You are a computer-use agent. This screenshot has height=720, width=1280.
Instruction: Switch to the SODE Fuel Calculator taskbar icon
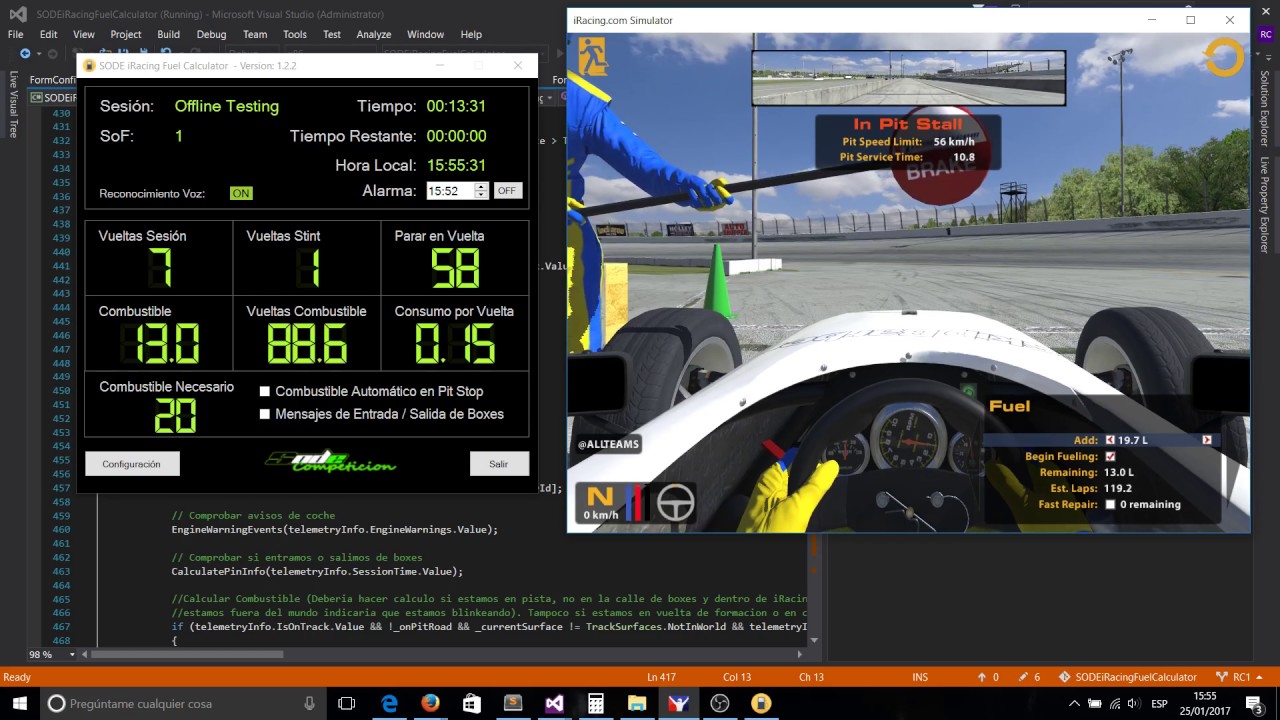tap(760, 703)
